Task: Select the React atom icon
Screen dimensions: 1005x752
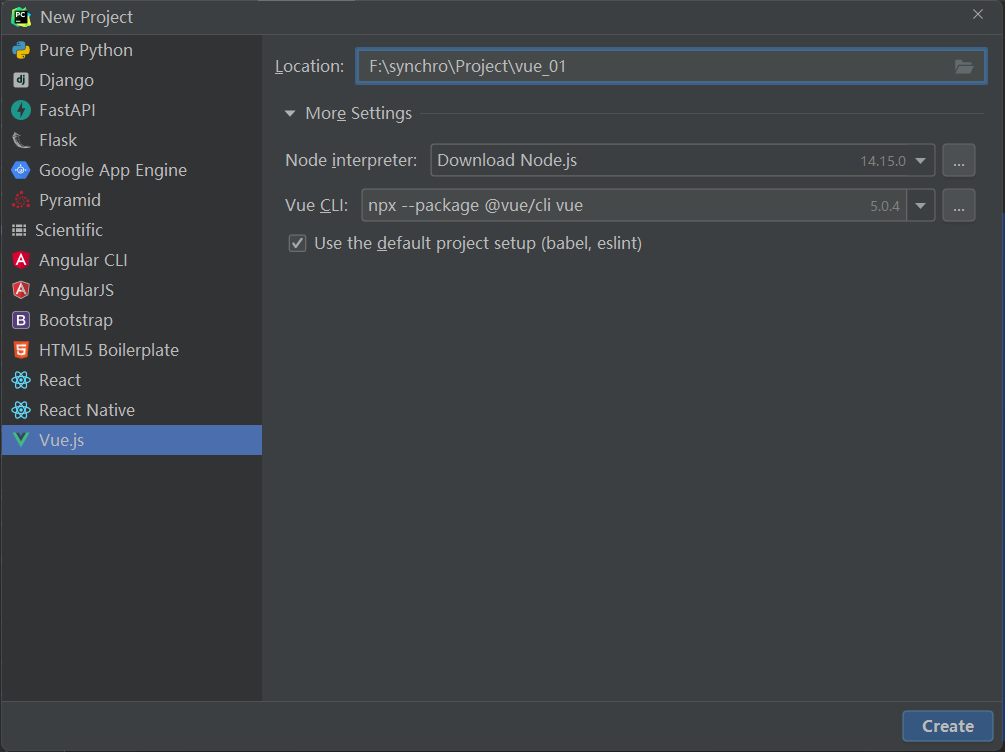Action: tap(21, 380)
